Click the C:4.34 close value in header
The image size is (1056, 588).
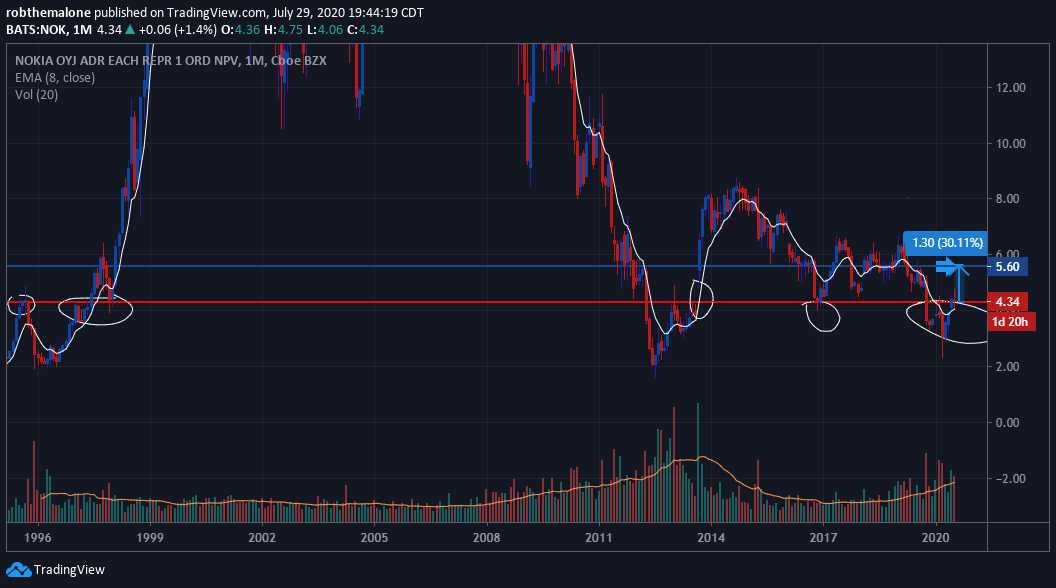click(365, 30)
